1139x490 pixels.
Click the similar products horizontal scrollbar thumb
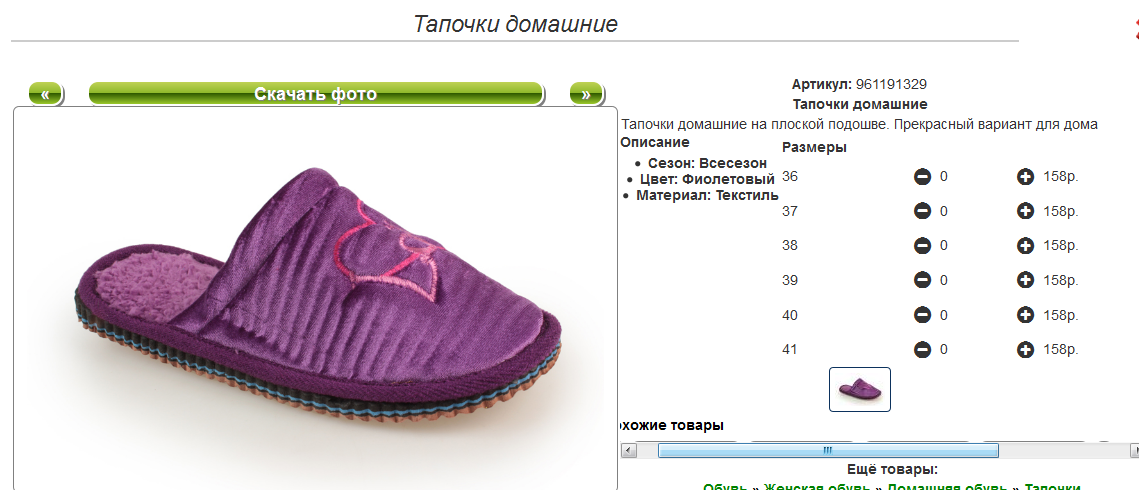tap(828, 451)
